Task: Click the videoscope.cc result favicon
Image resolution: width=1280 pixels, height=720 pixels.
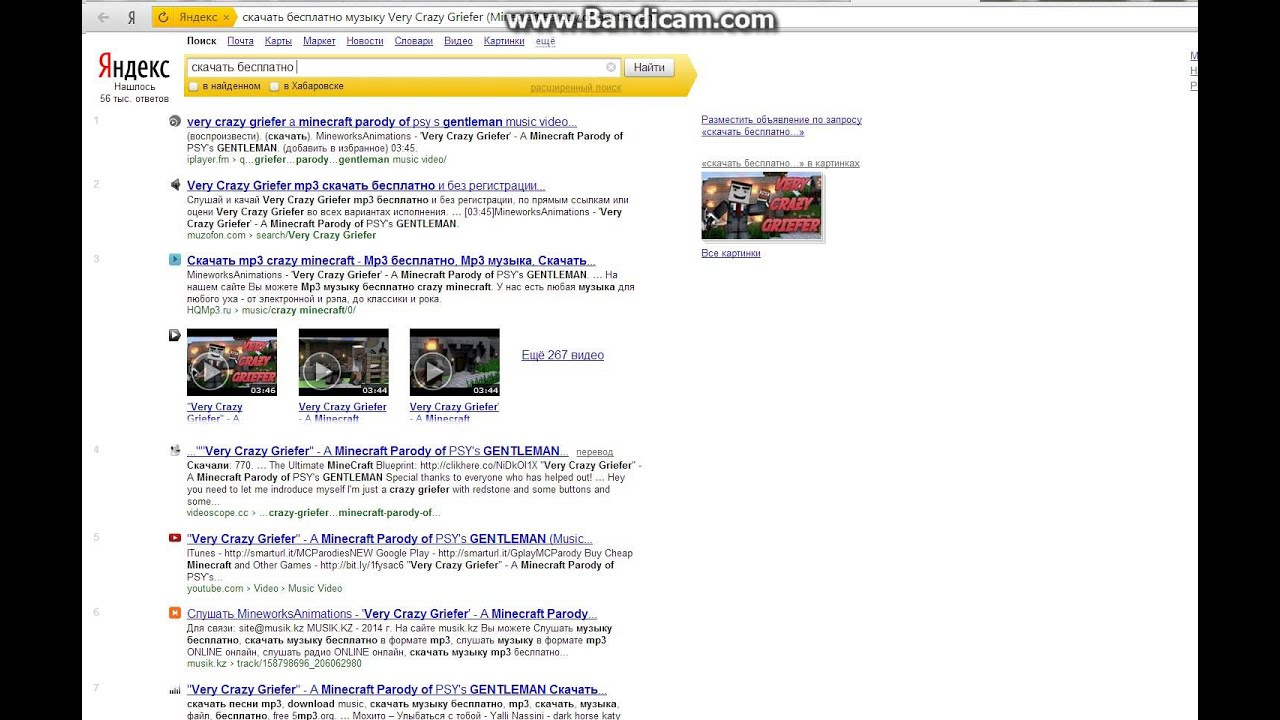Action: (175, 450)
